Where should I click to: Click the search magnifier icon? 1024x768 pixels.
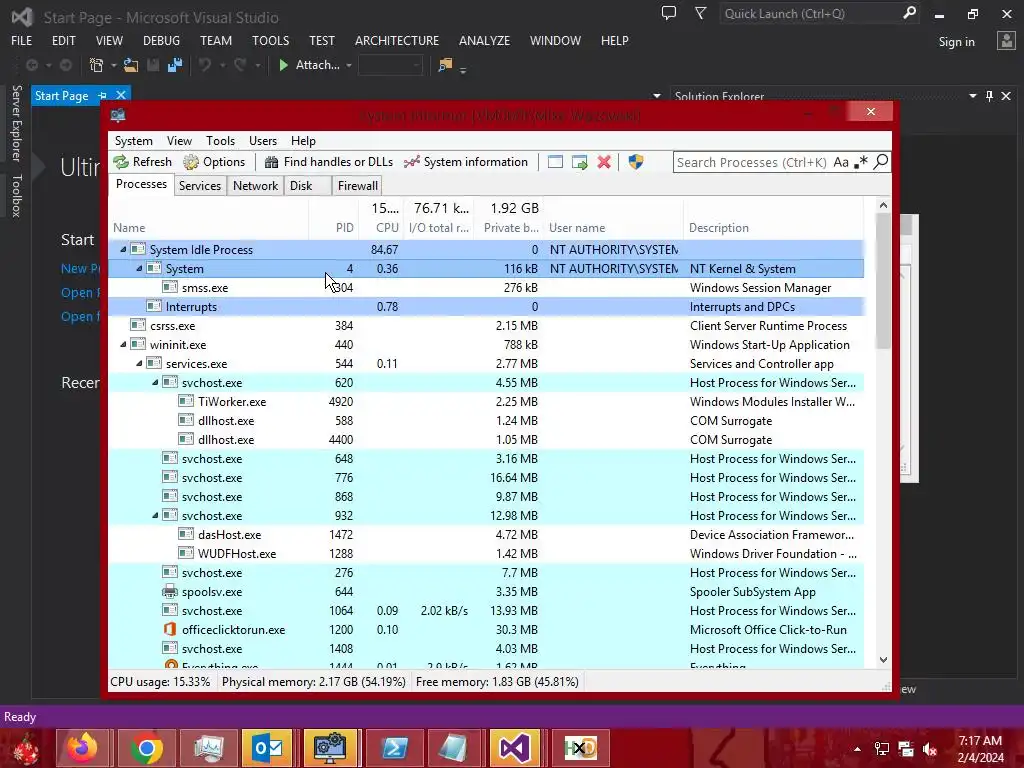pyautogui.click(x=880, y=161)
